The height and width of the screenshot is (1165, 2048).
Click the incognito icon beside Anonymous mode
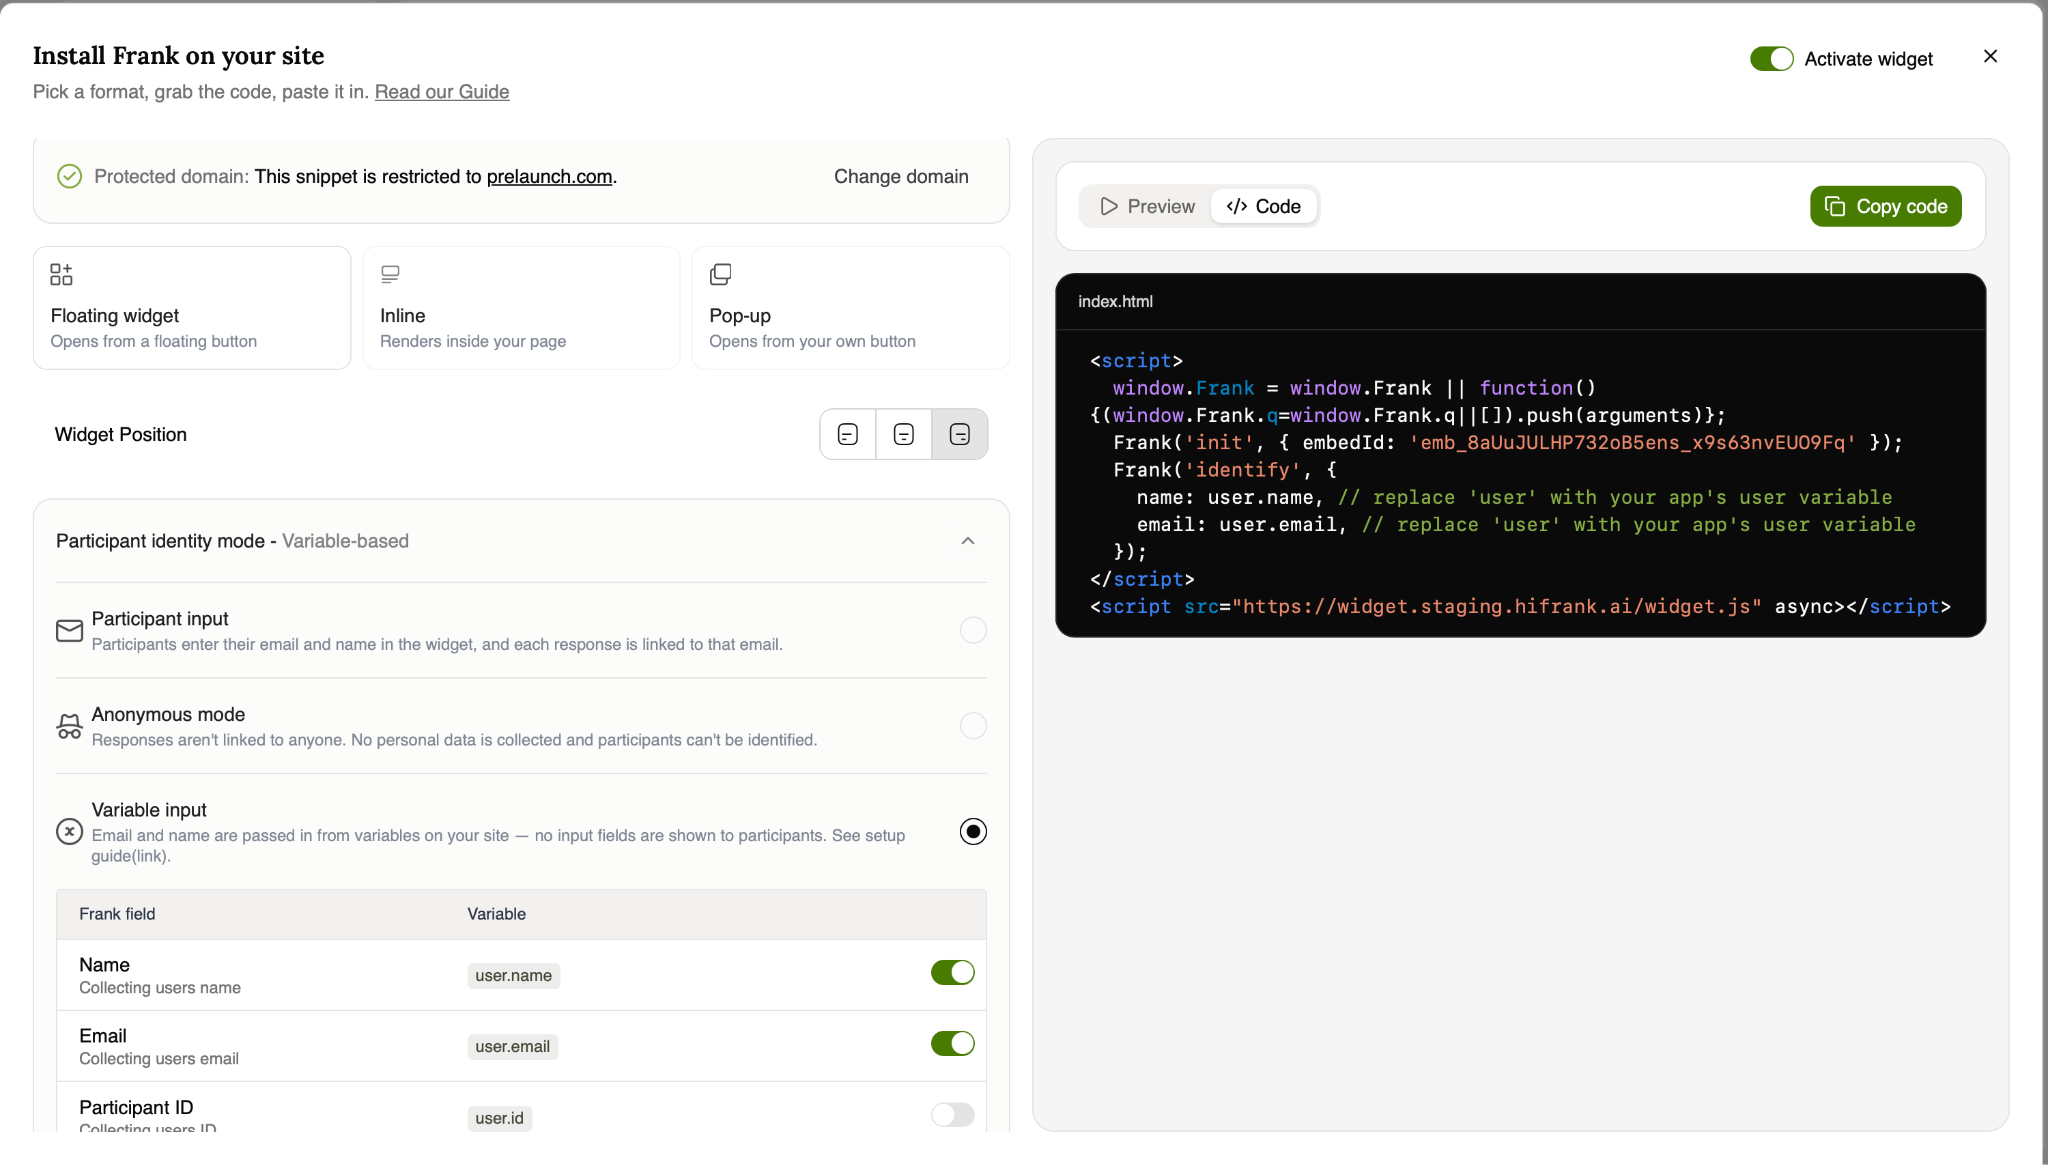point(69,726)
